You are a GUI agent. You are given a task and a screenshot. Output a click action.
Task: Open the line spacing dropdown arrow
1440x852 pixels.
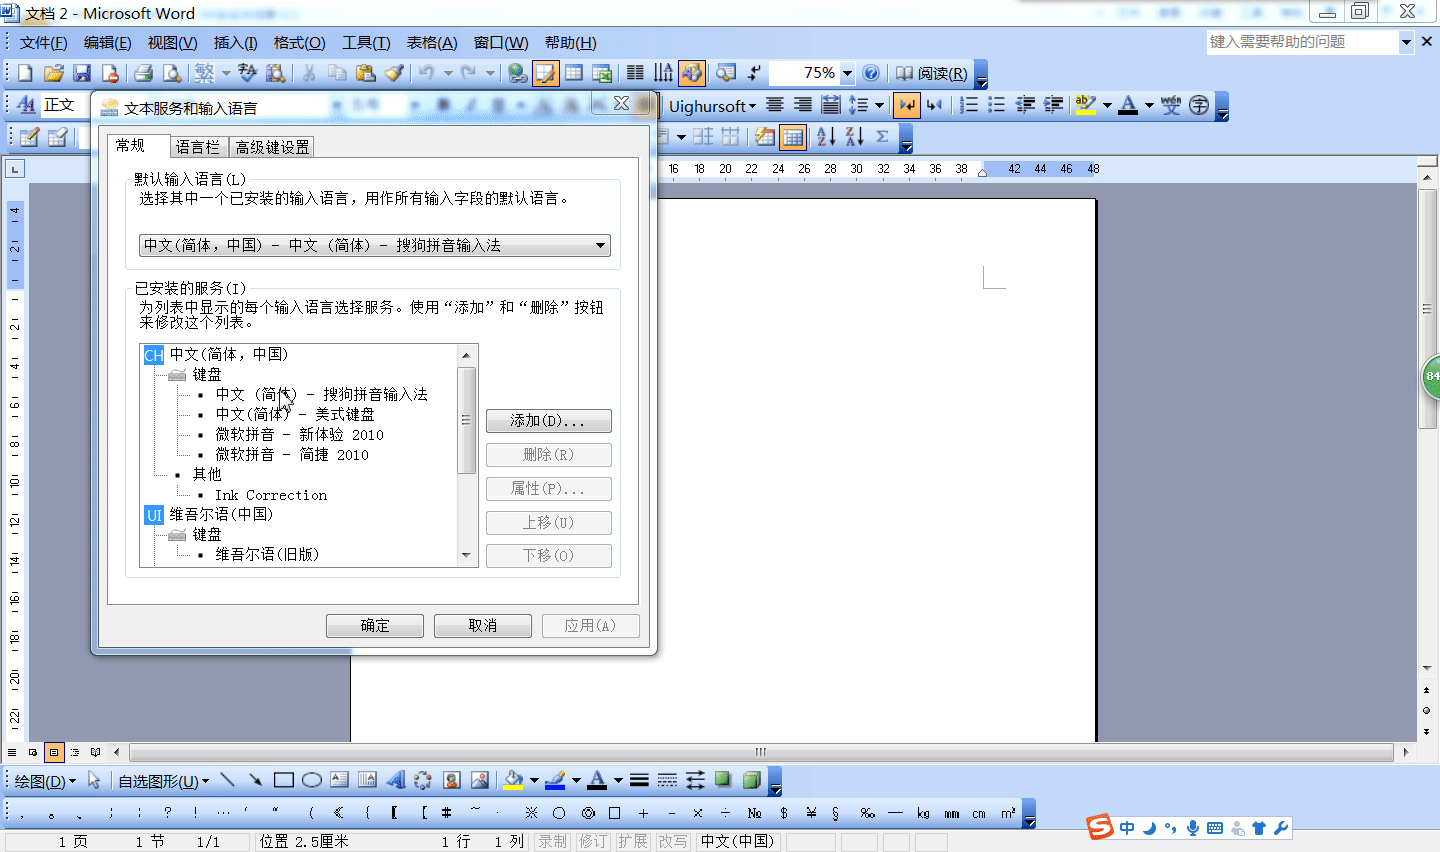pyautogui.click(x=879, y=105)
